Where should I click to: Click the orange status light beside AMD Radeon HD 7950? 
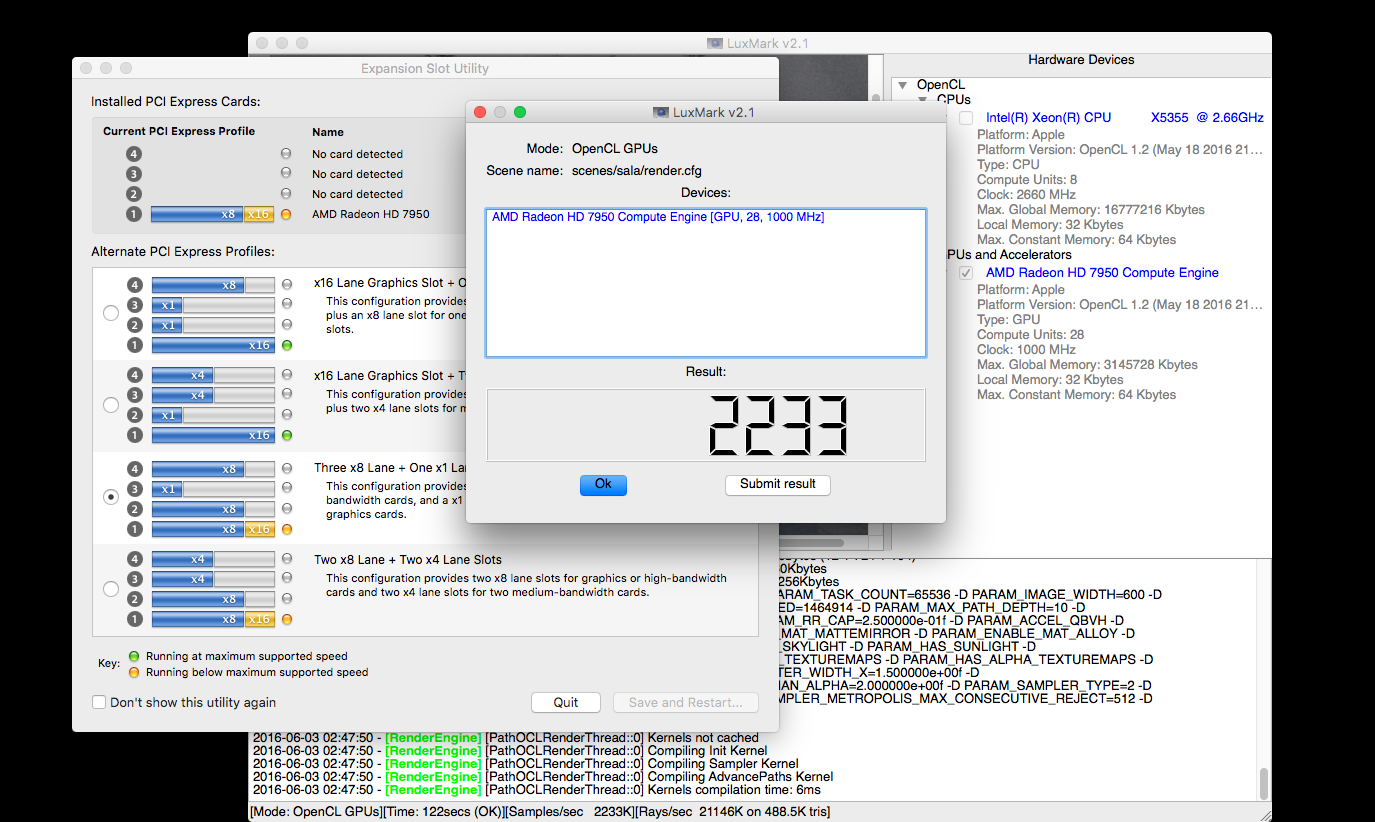pyautogui.click(x=286, y=214)
